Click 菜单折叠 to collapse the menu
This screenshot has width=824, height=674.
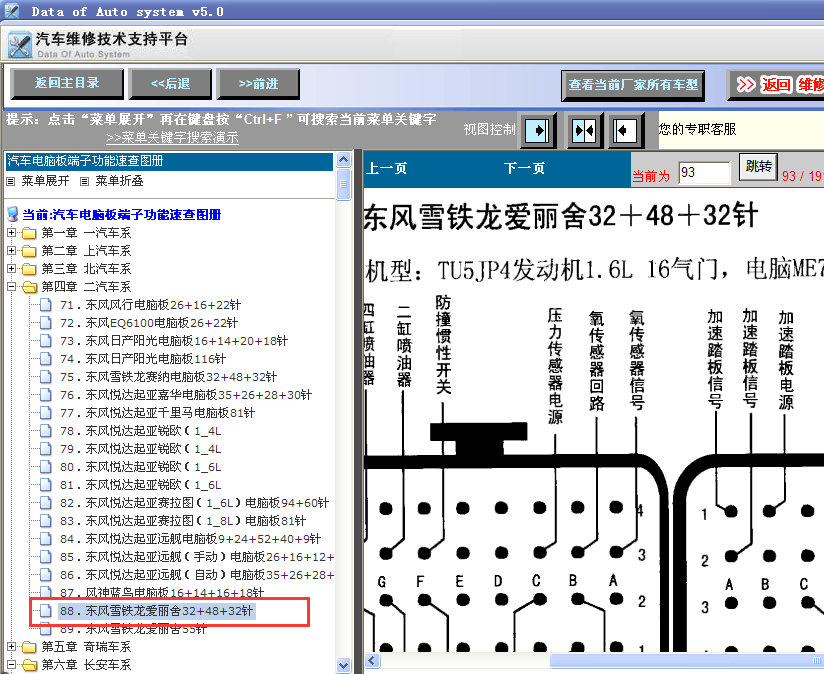pos(119,181)
